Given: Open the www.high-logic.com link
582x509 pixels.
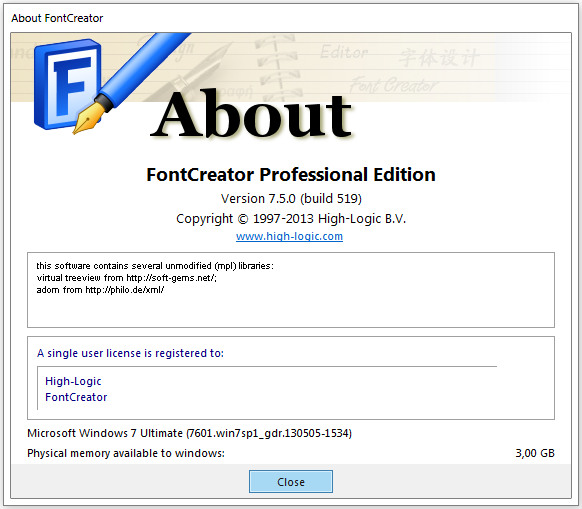Looking at the screenshot, I should [289, 236].
